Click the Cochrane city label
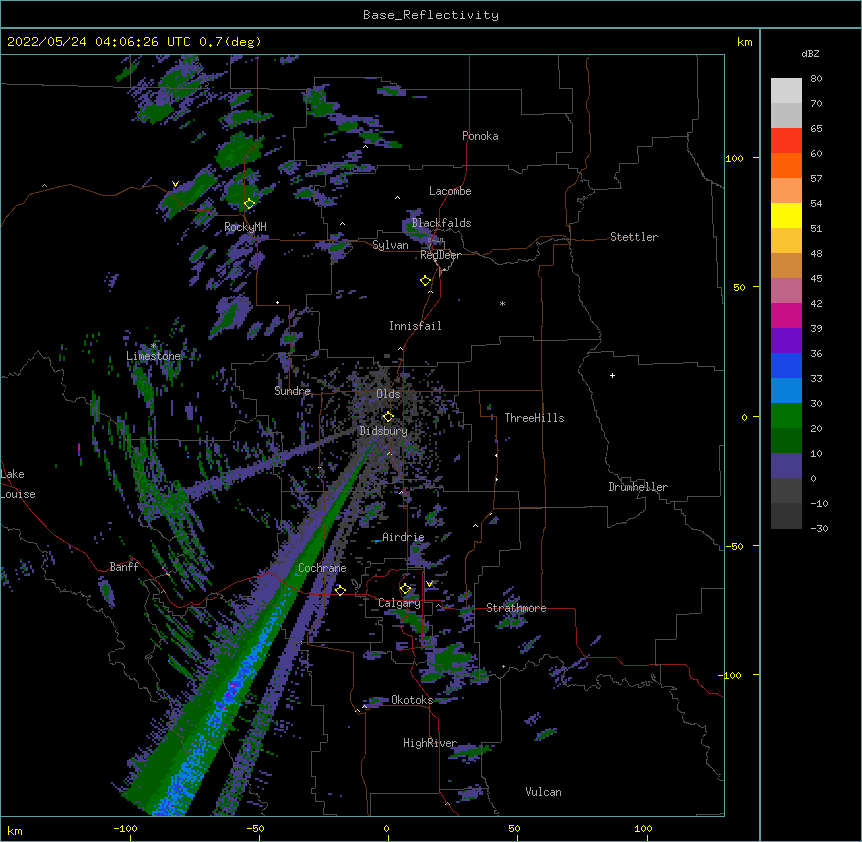Image resolution: width=862 pixels, height=842 pixels. pos(322,568)
